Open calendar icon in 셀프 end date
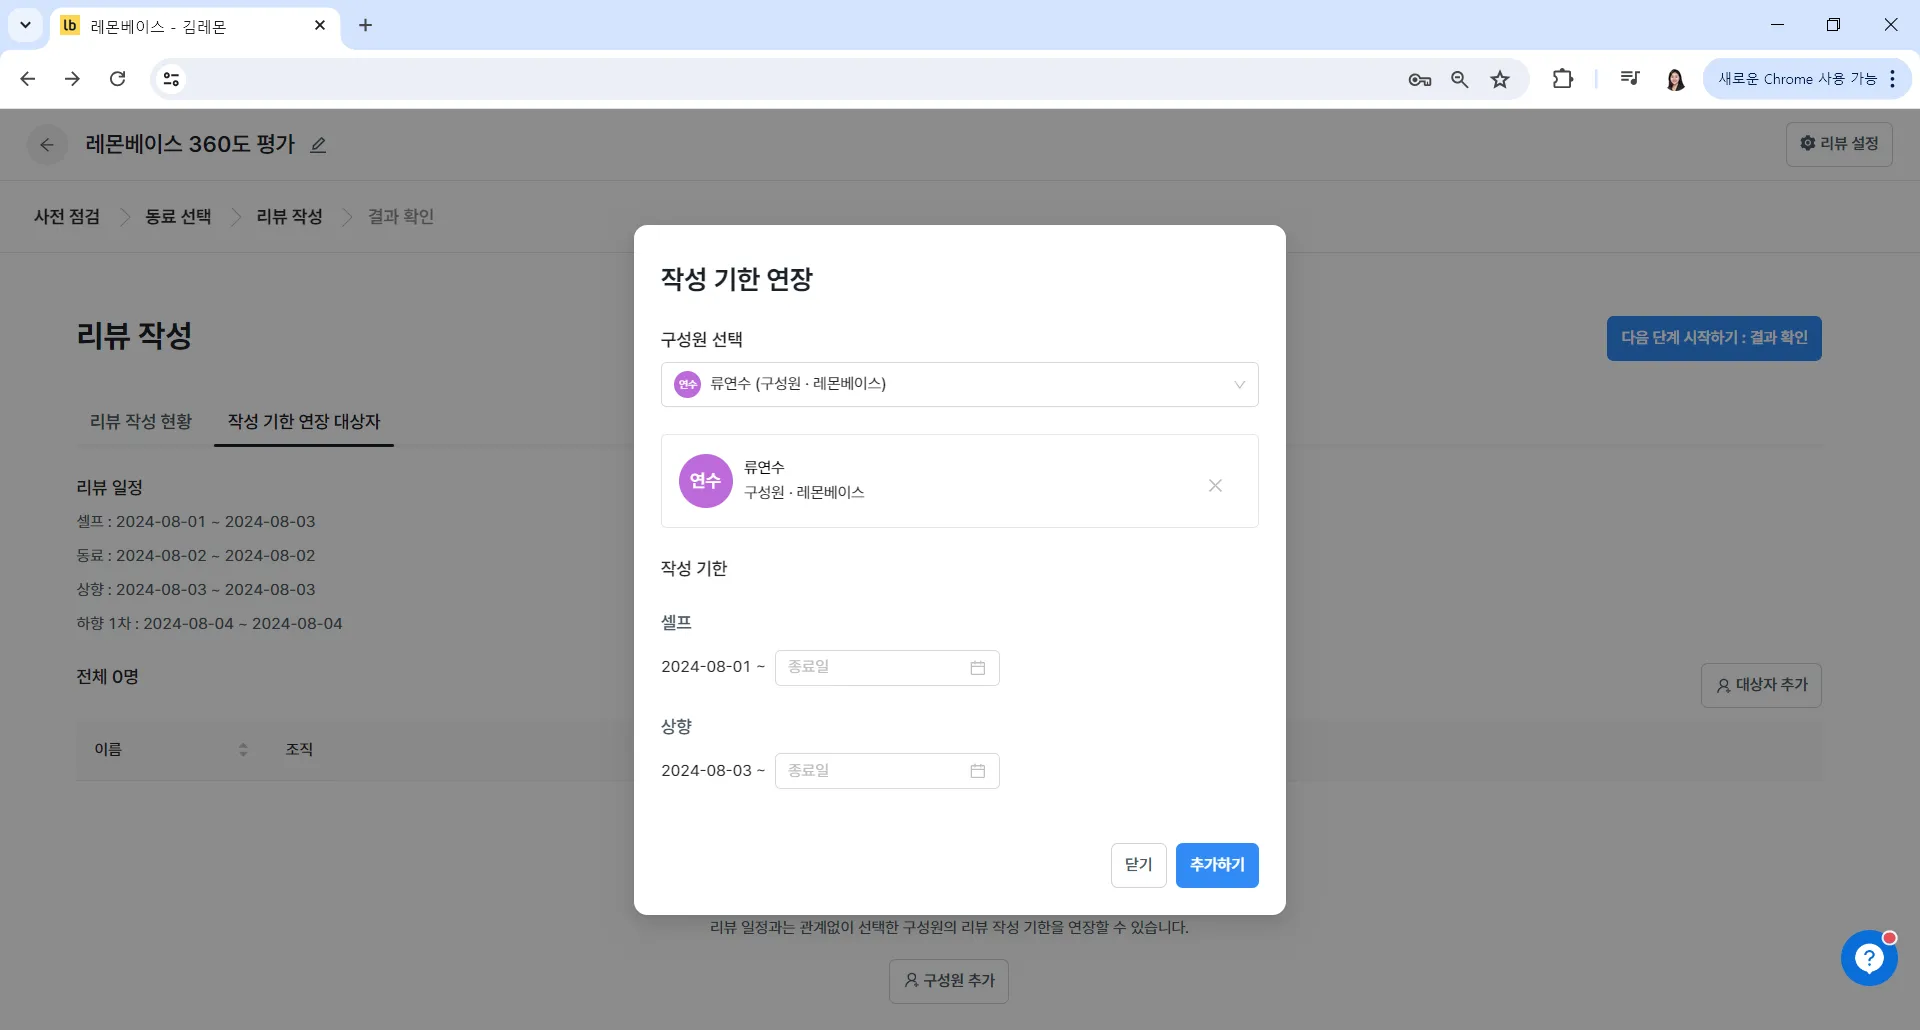 coord(978,668)
